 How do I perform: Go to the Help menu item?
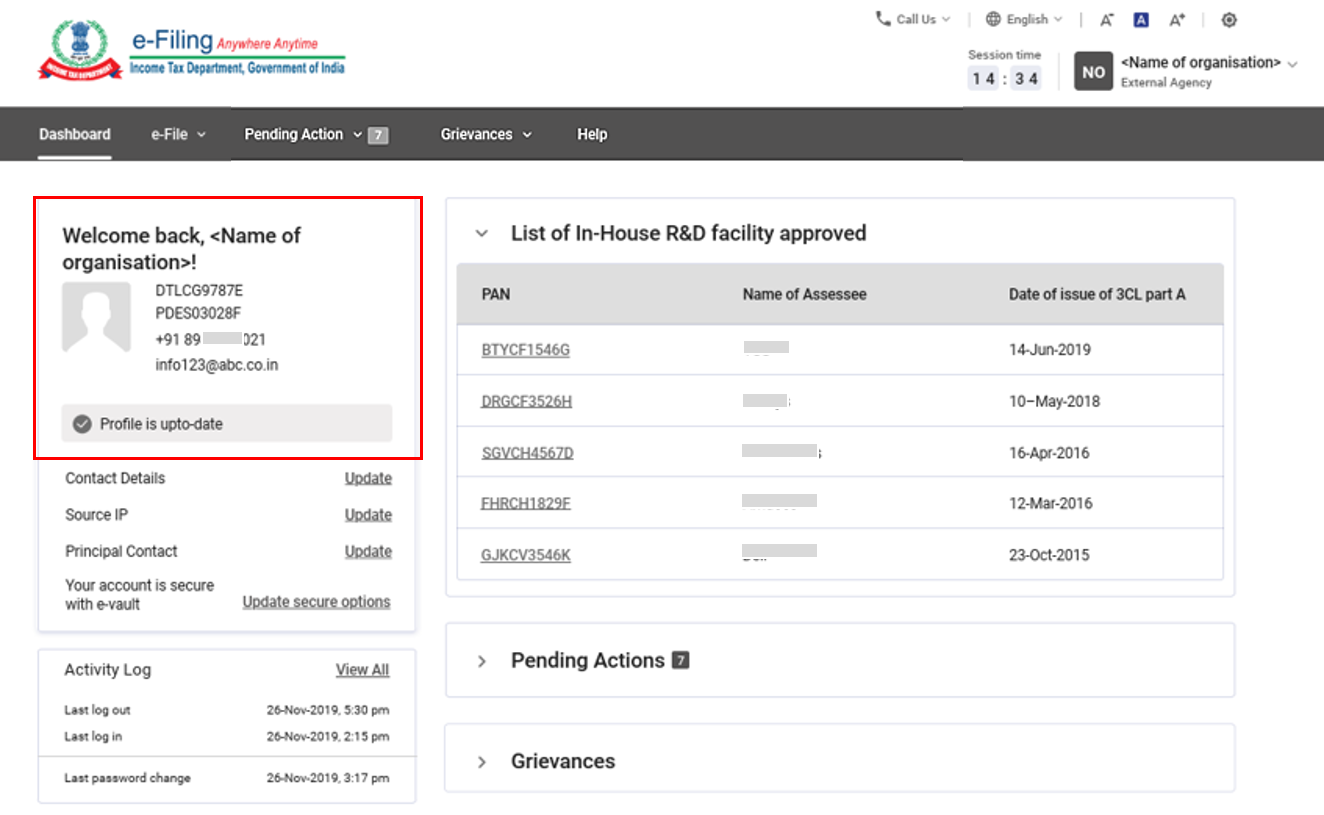(x=592, y=134)
